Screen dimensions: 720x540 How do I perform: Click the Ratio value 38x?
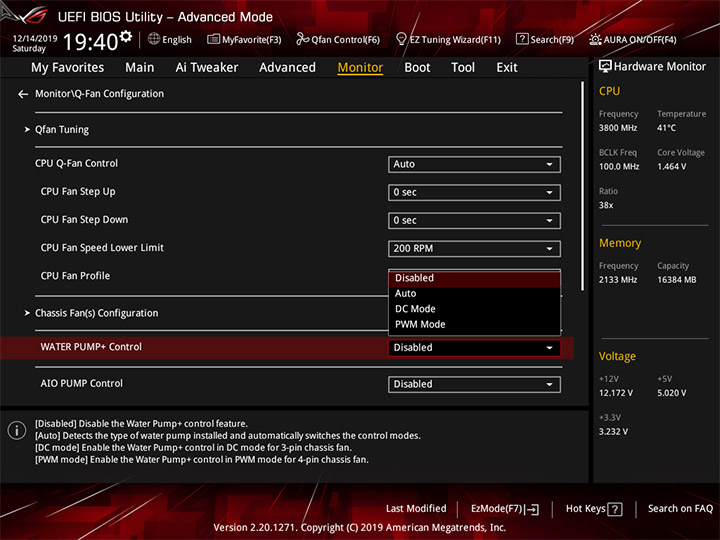[606, 205]
